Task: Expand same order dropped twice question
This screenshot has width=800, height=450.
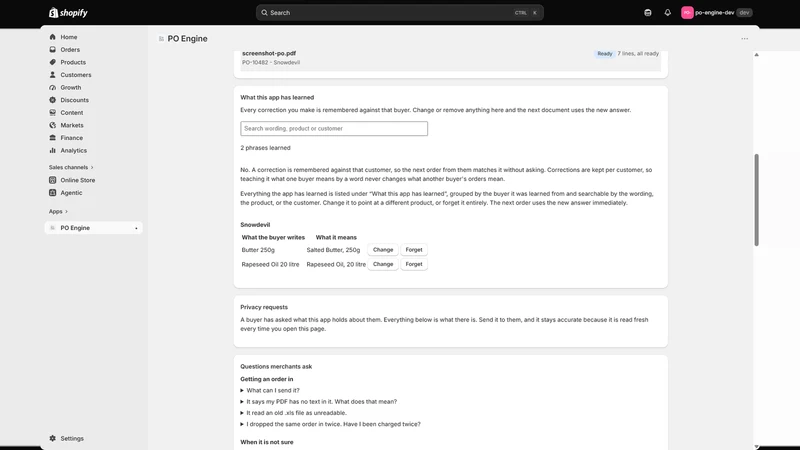Action: 330,424
